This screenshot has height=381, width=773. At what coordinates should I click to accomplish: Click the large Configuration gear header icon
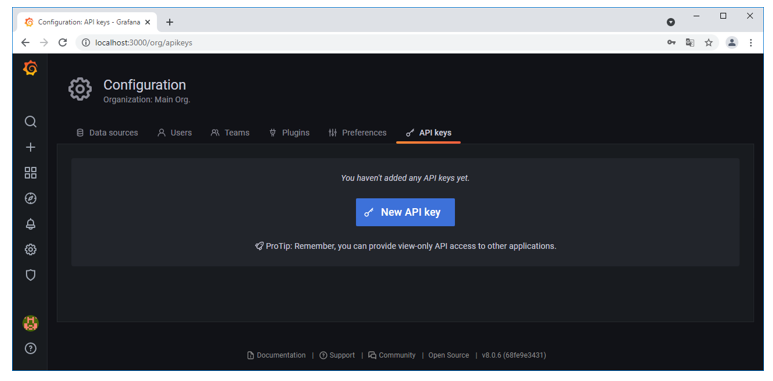(x=80, y=89)
